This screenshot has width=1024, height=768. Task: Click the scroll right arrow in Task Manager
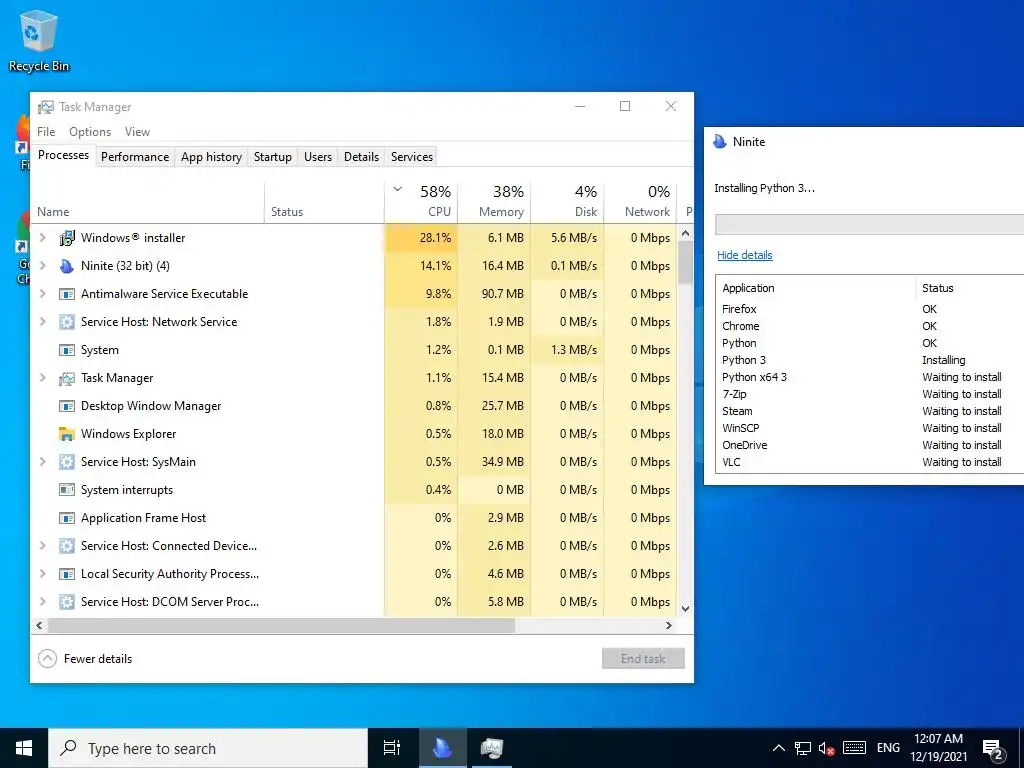click(x=669, y=626)
